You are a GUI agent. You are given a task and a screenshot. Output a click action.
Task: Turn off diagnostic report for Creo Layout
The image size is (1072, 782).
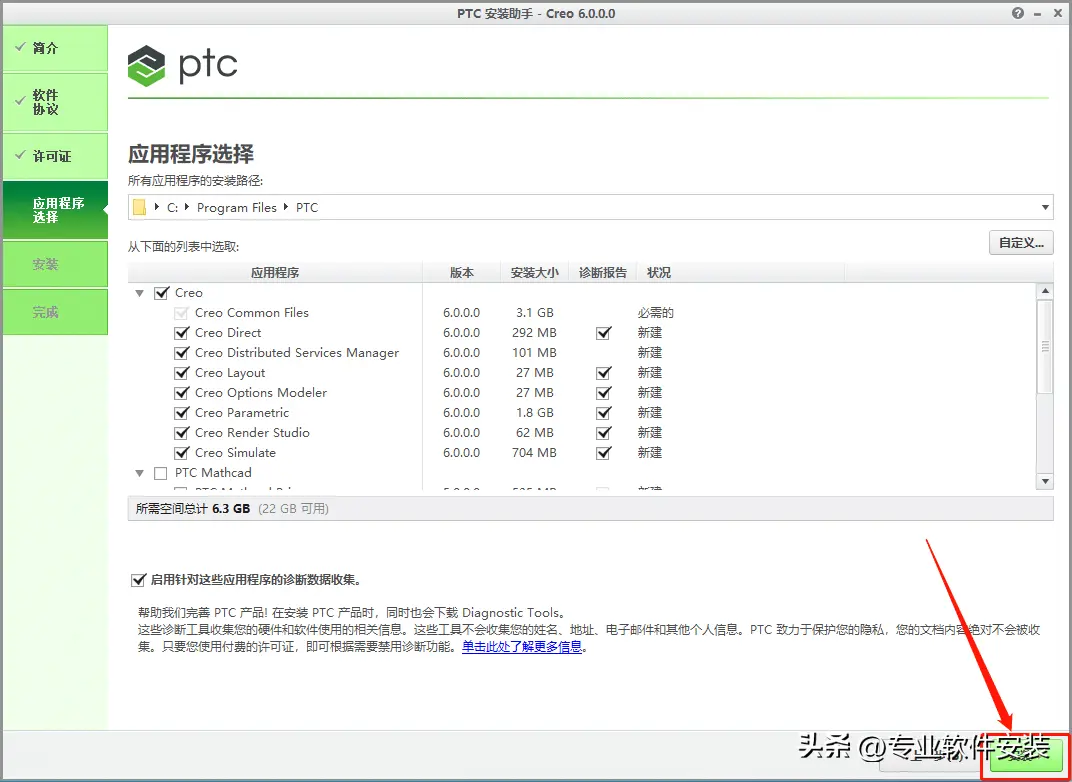coord(603,373)
